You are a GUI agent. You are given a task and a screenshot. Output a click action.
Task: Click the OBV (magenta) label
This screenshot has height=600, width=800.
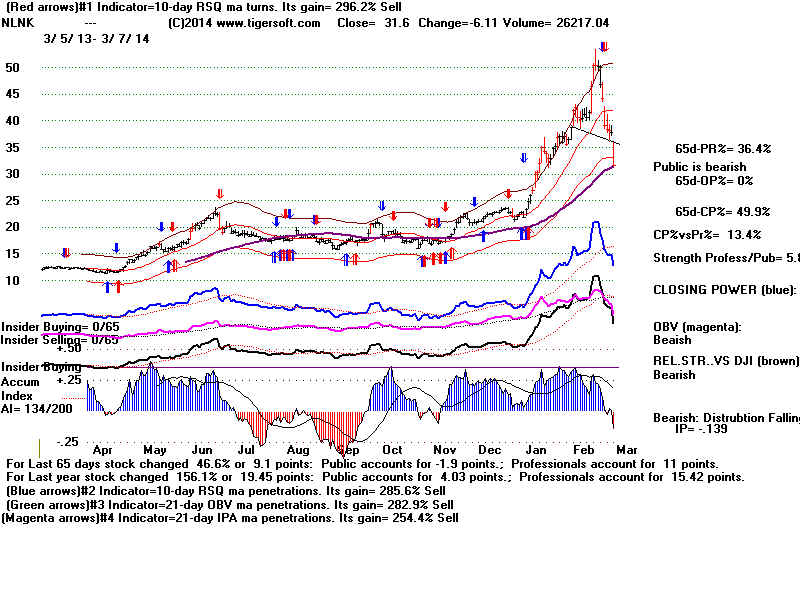(x=697, y=328)
